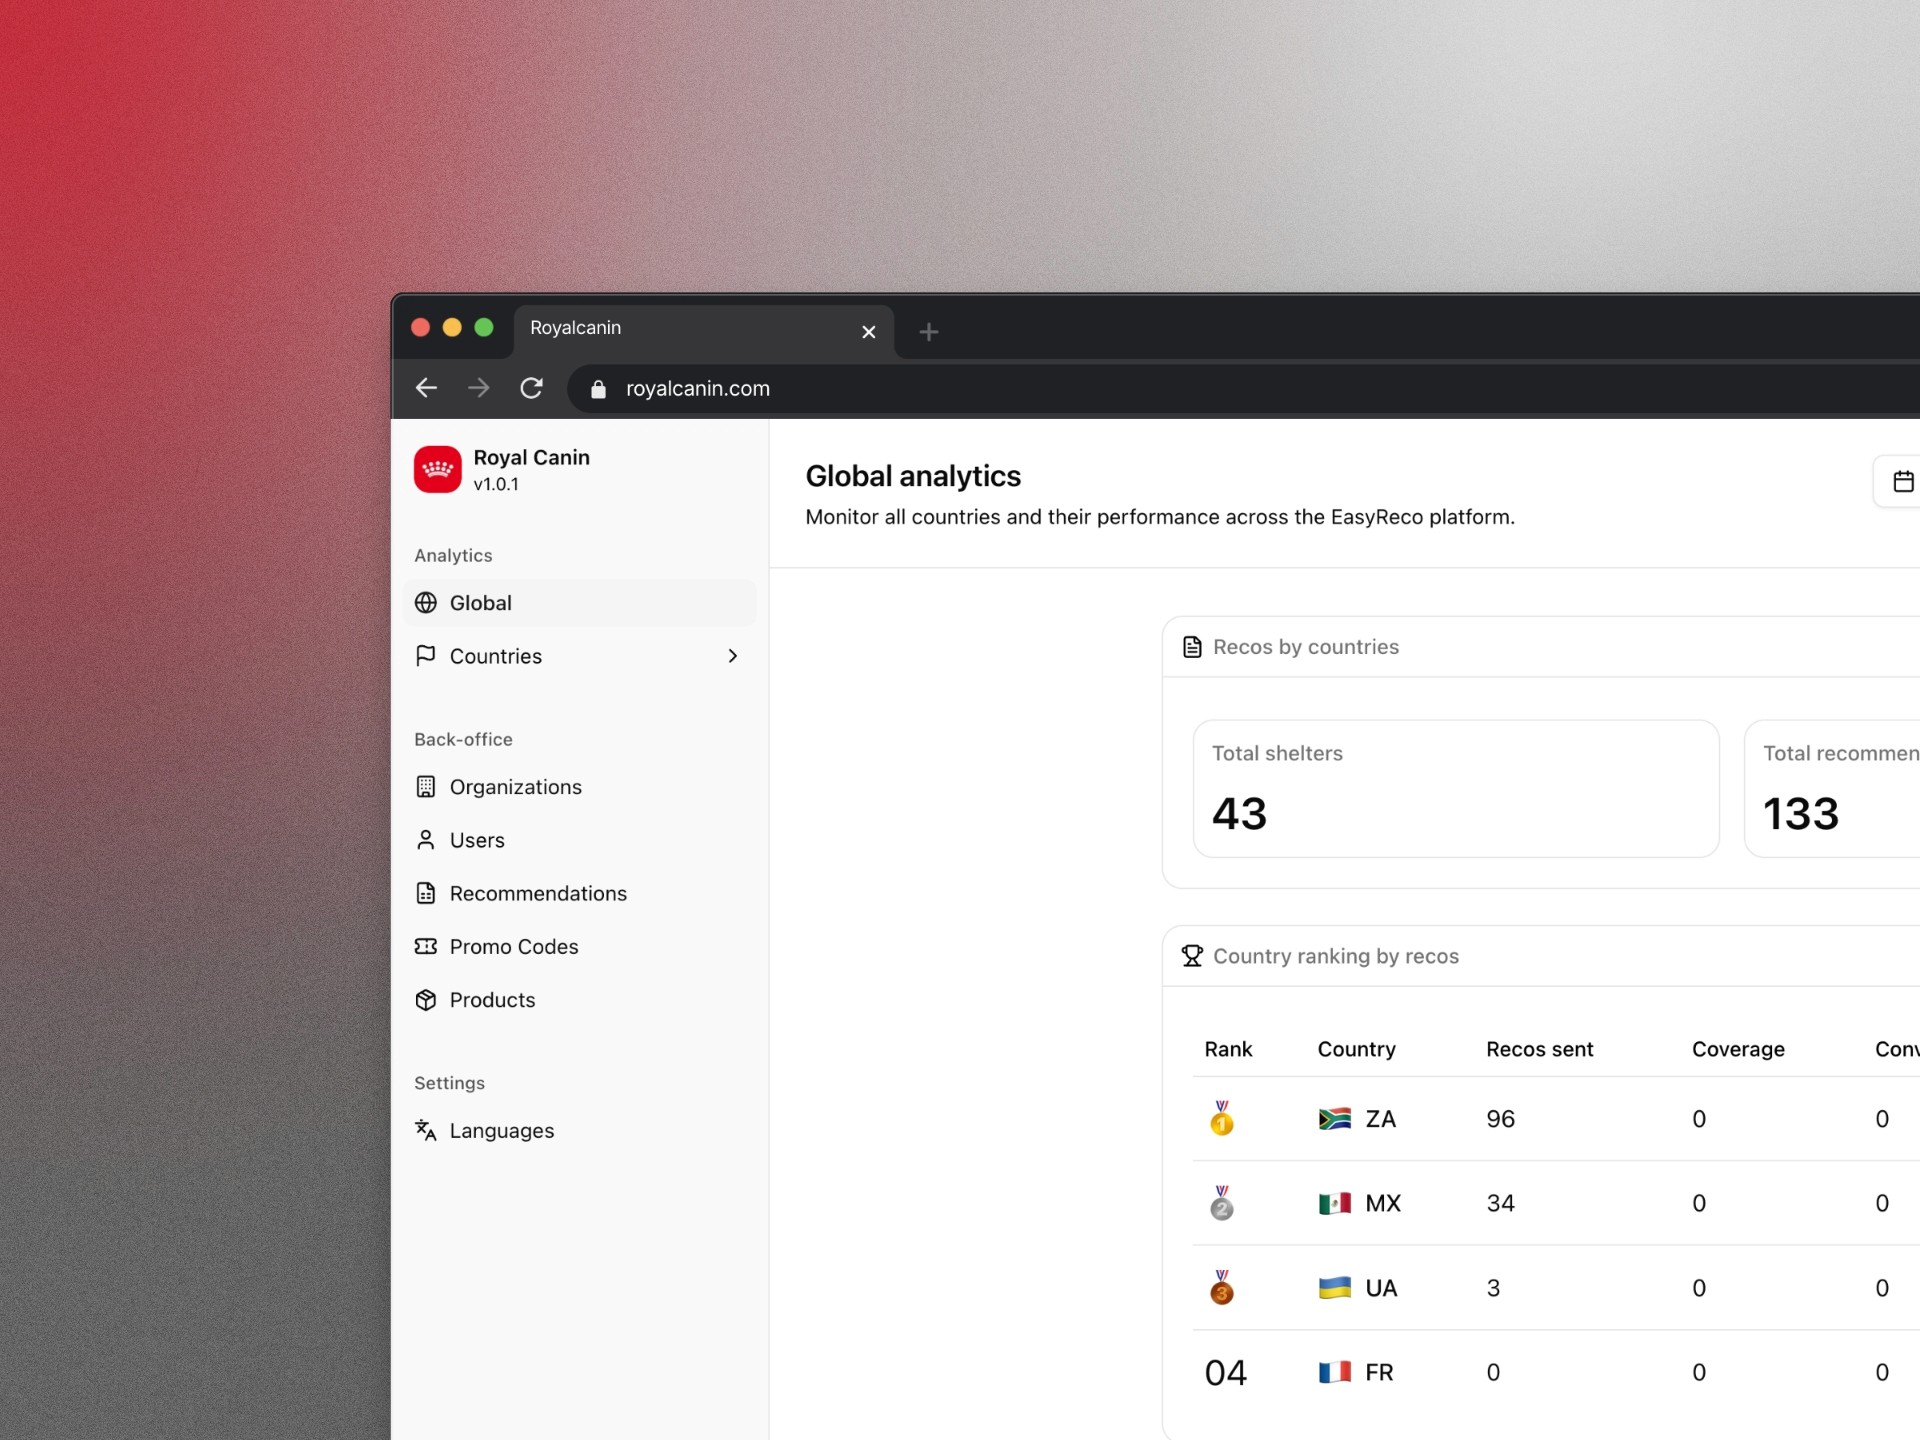Expand the Countries submenu chevron
The image size is (1920, 1440).
(x=733, y=656)
